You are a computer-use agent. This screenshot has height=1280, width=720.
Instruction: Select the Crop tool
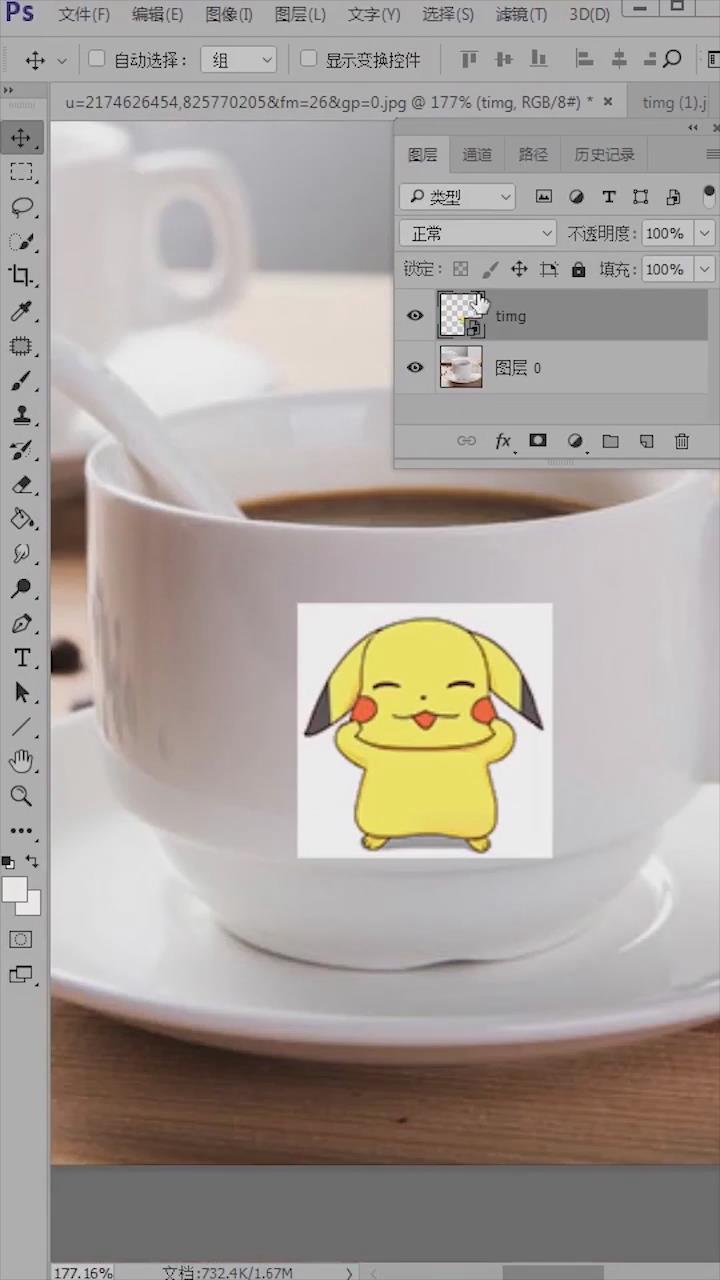(21, 276)
